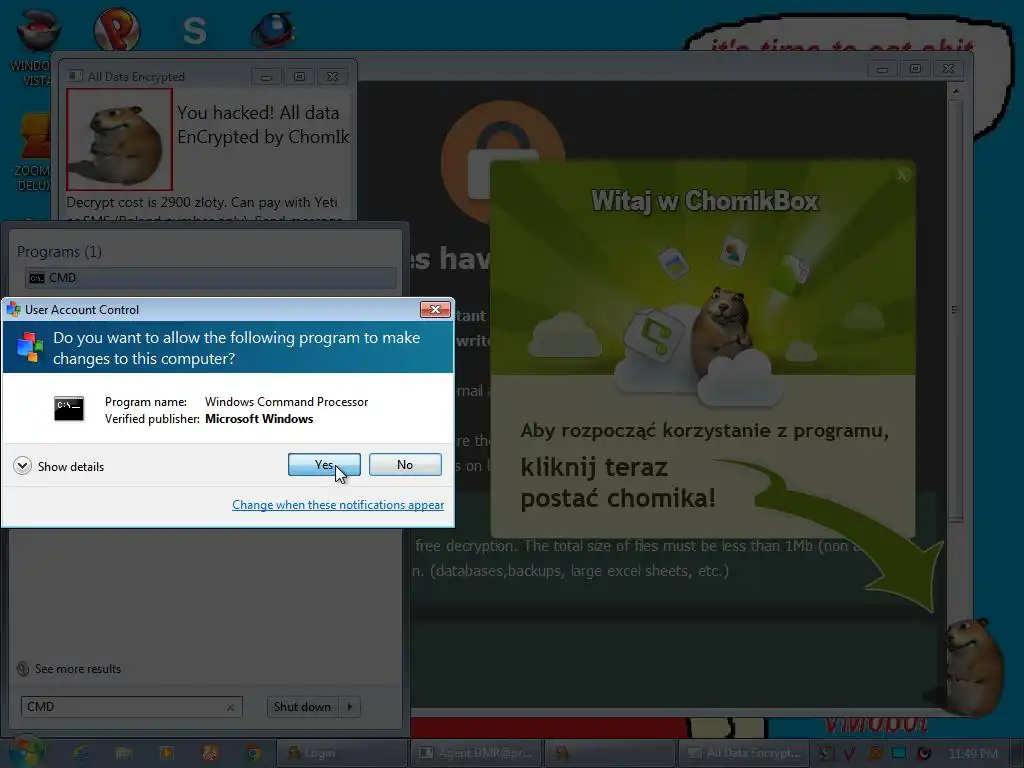Click the orange padlock icon in ransom window

[x=502, y=161]
